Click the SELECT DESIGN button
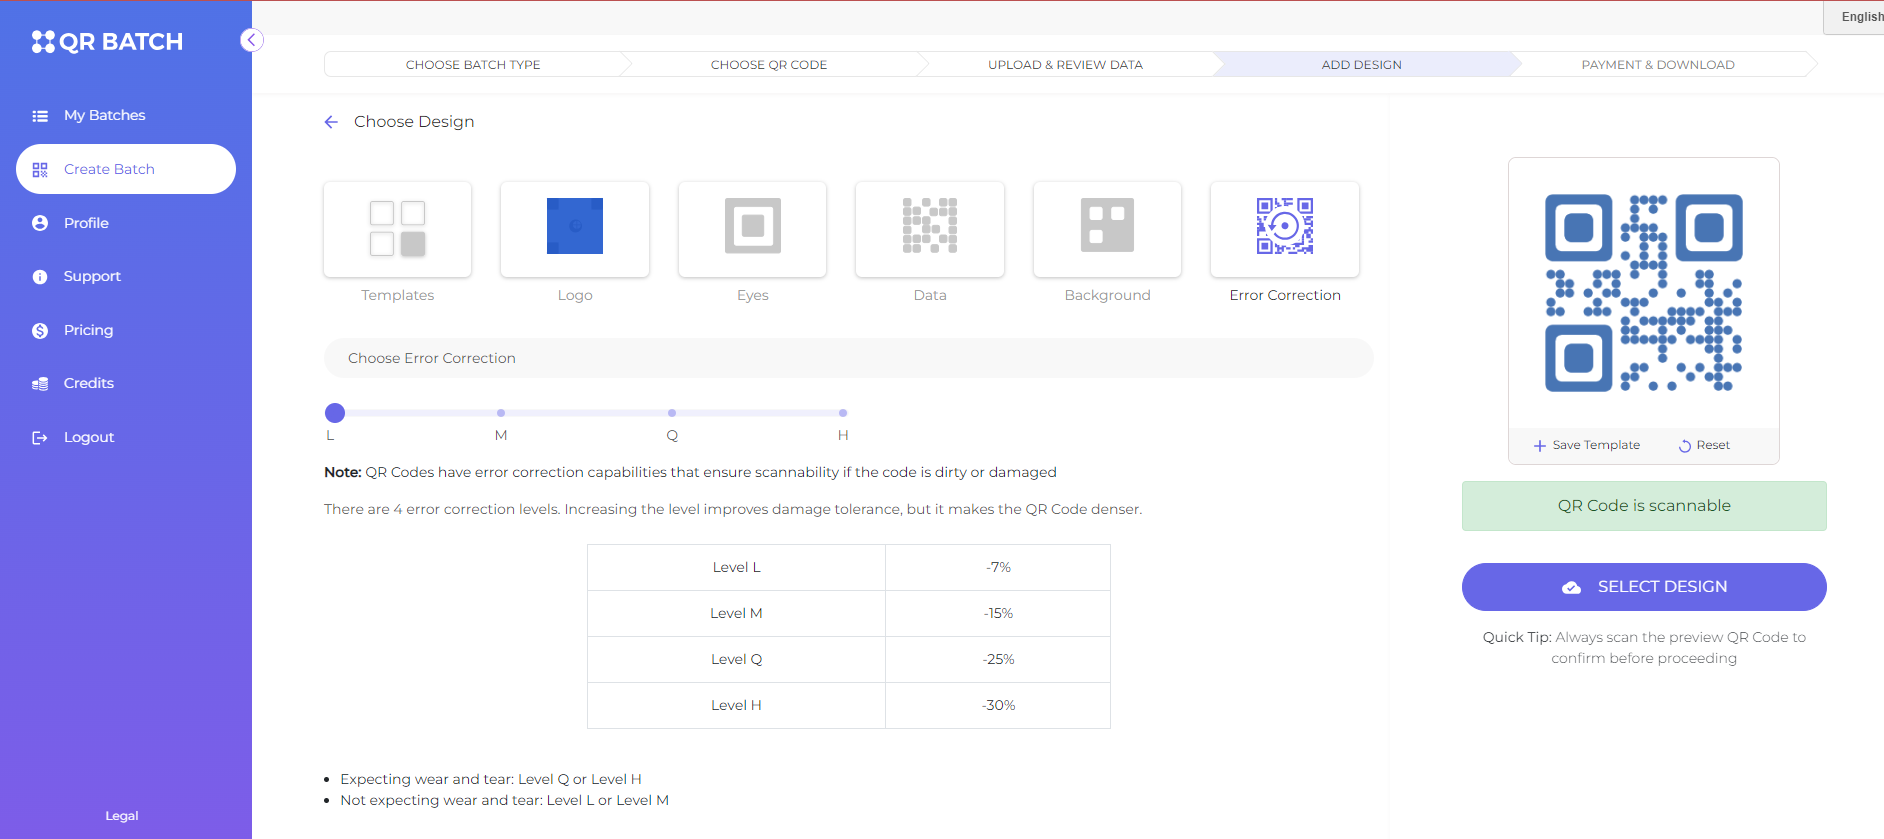This screenshot has width=1884, height=839. point(1644,587)
